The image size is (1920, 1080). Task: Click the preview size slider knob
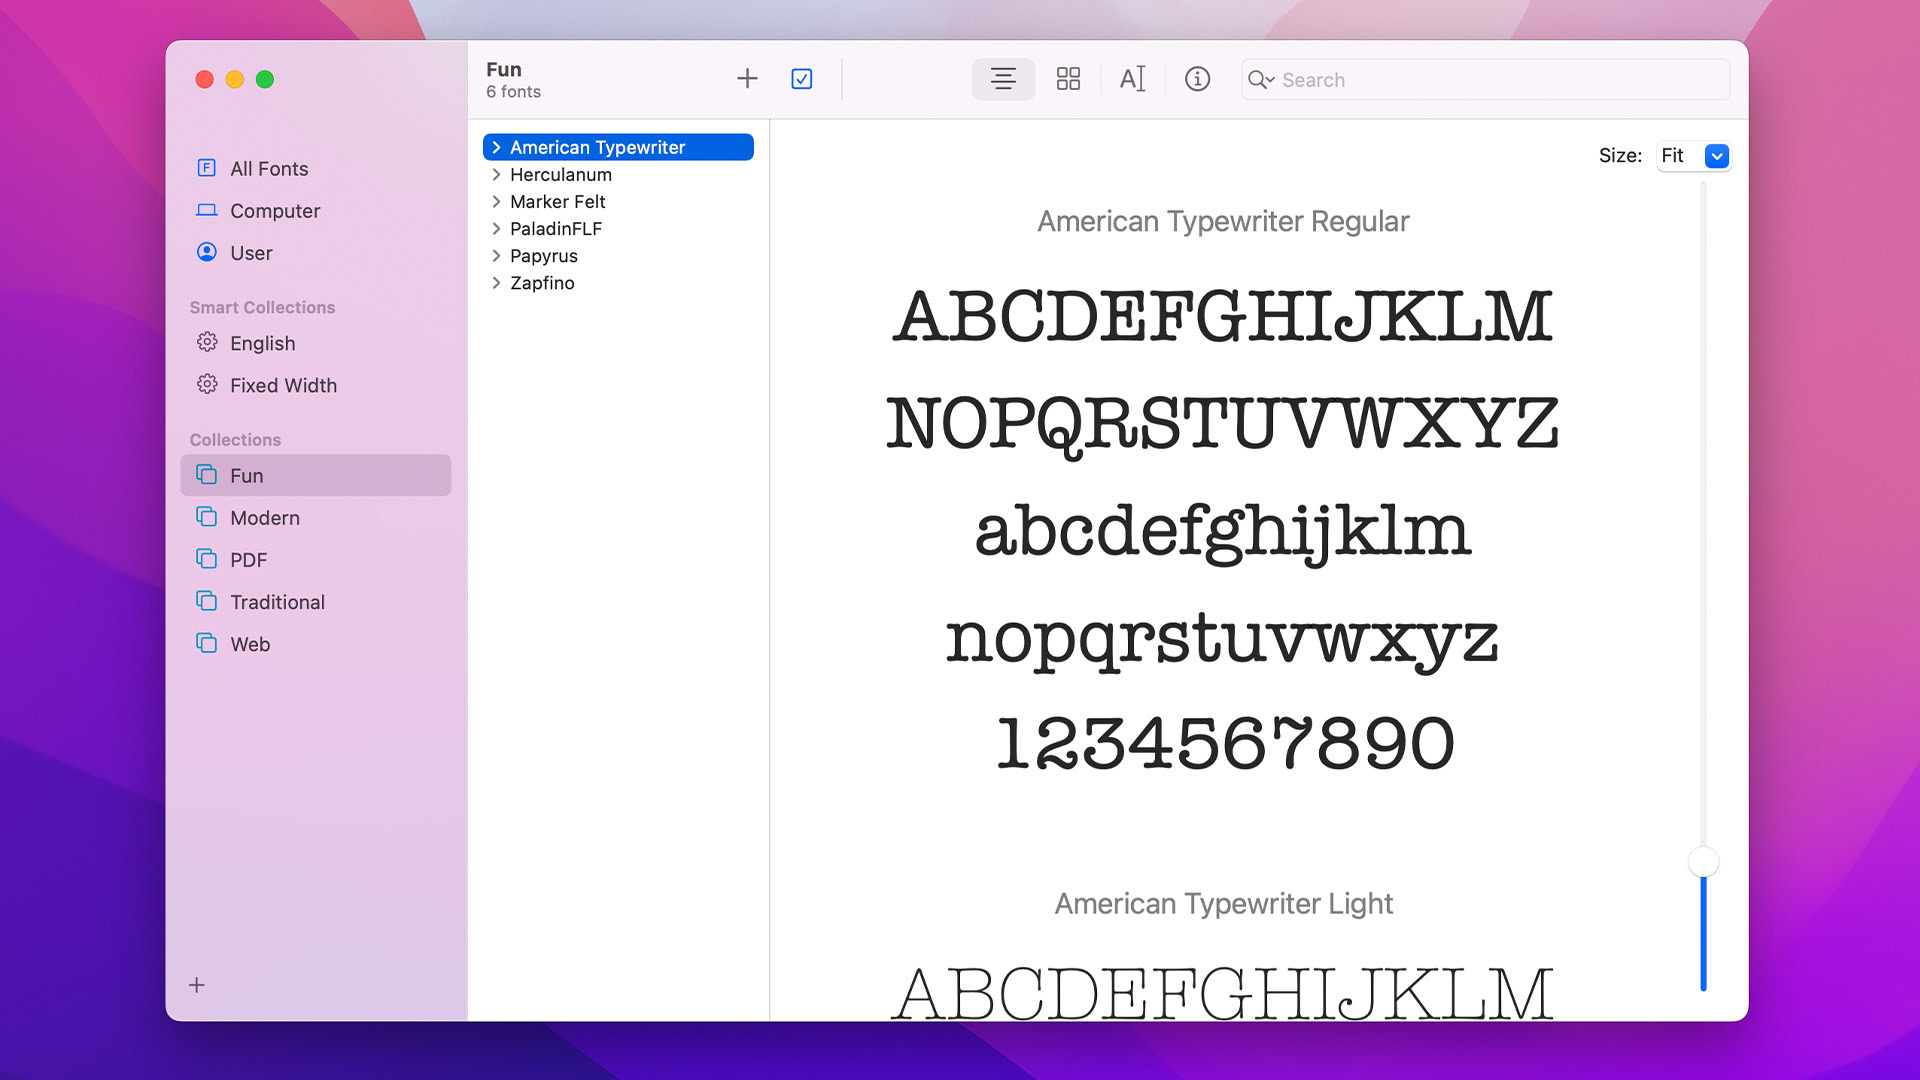point(1703,862)
